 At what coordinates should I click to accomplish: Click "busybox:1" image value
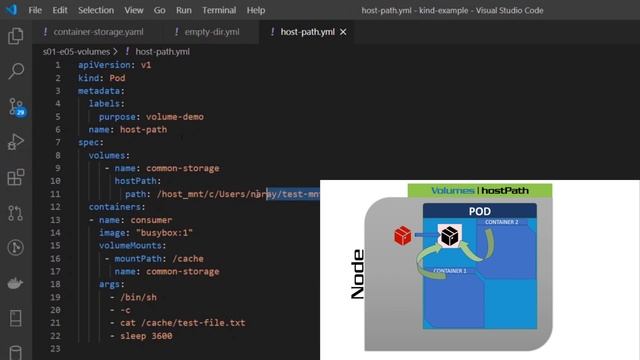pos(164,233)
